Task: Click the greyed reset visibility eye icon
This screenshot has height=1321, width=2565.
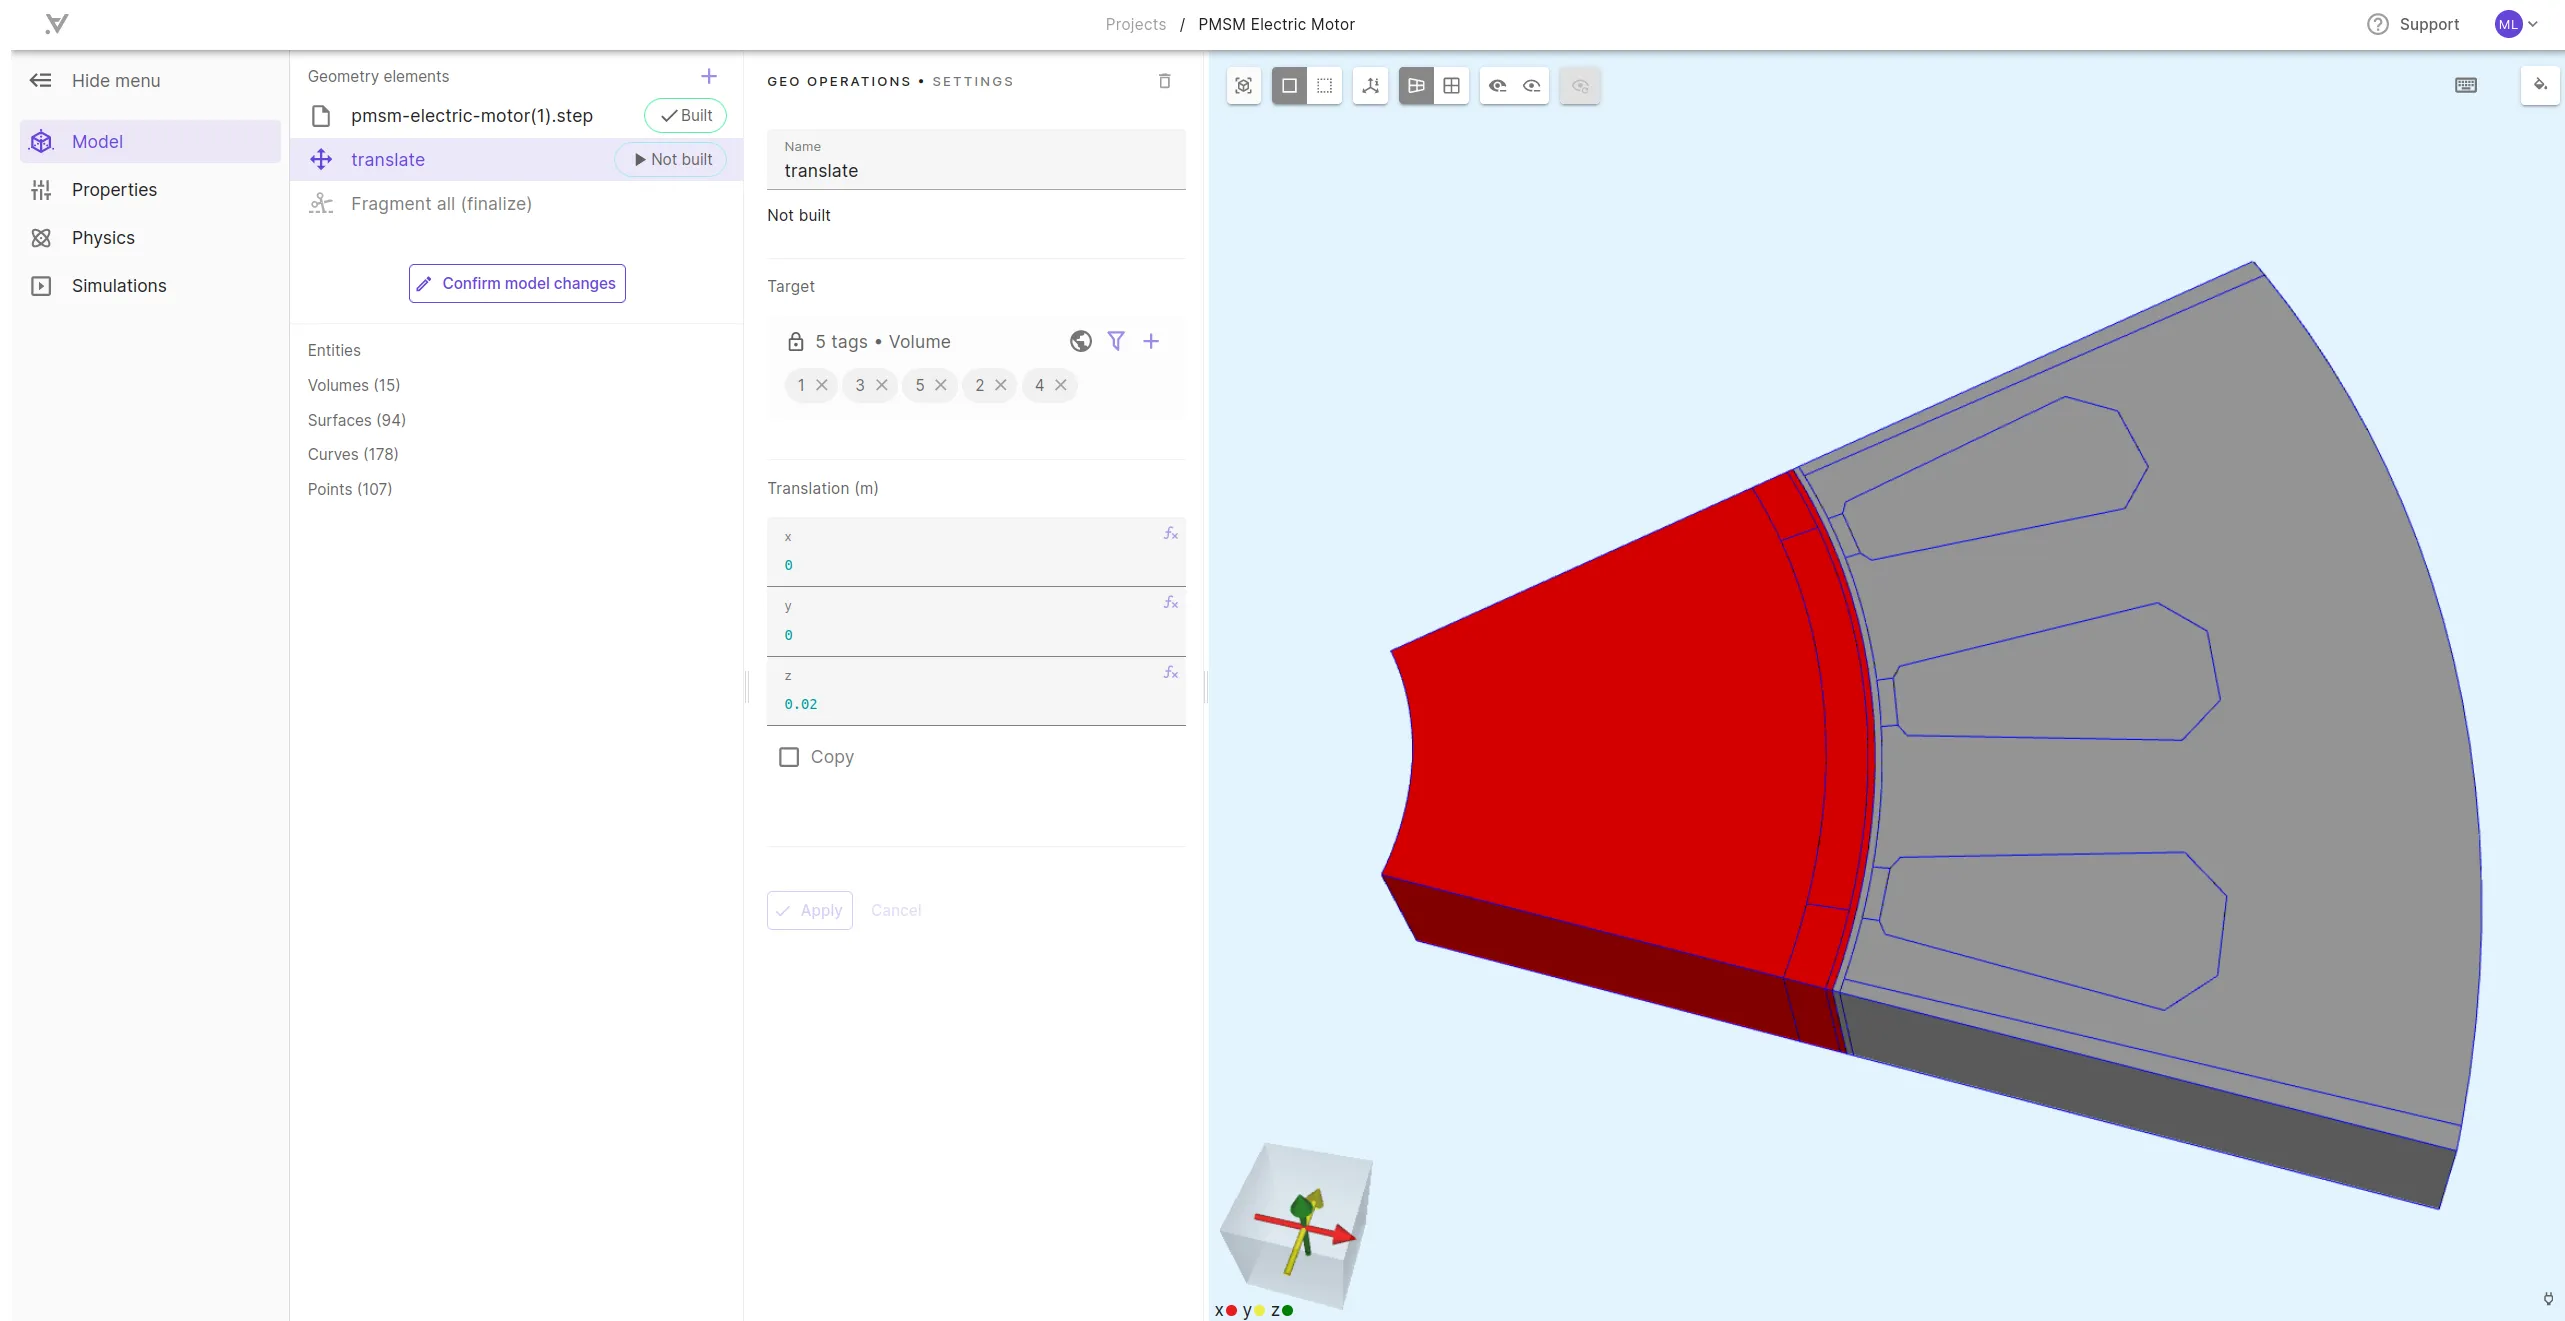Action: 1580,86
